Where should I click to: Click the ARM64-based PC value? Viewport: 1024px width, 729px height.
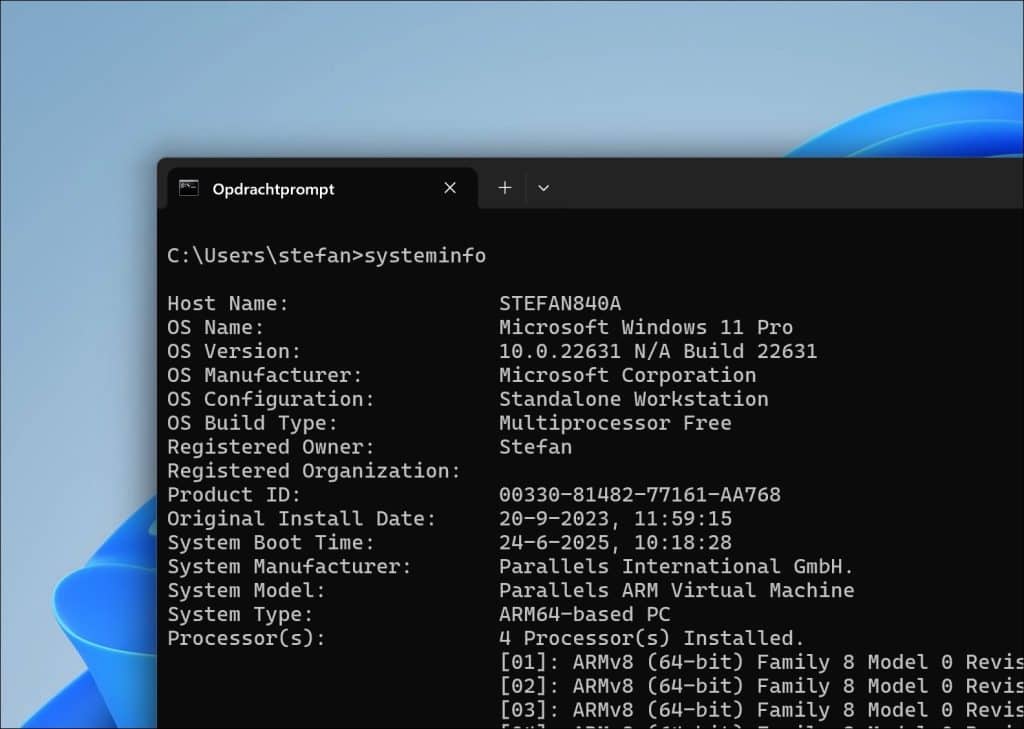point(584,615)
